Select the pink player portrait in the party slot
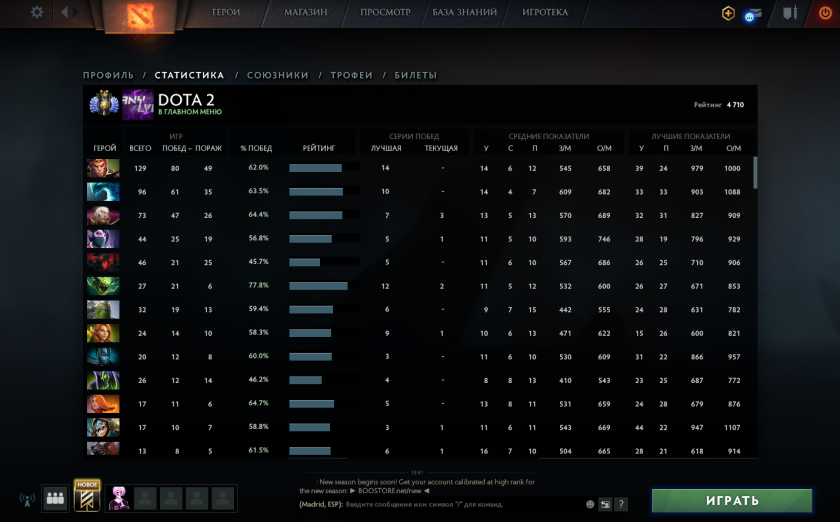 click(119, 498)
